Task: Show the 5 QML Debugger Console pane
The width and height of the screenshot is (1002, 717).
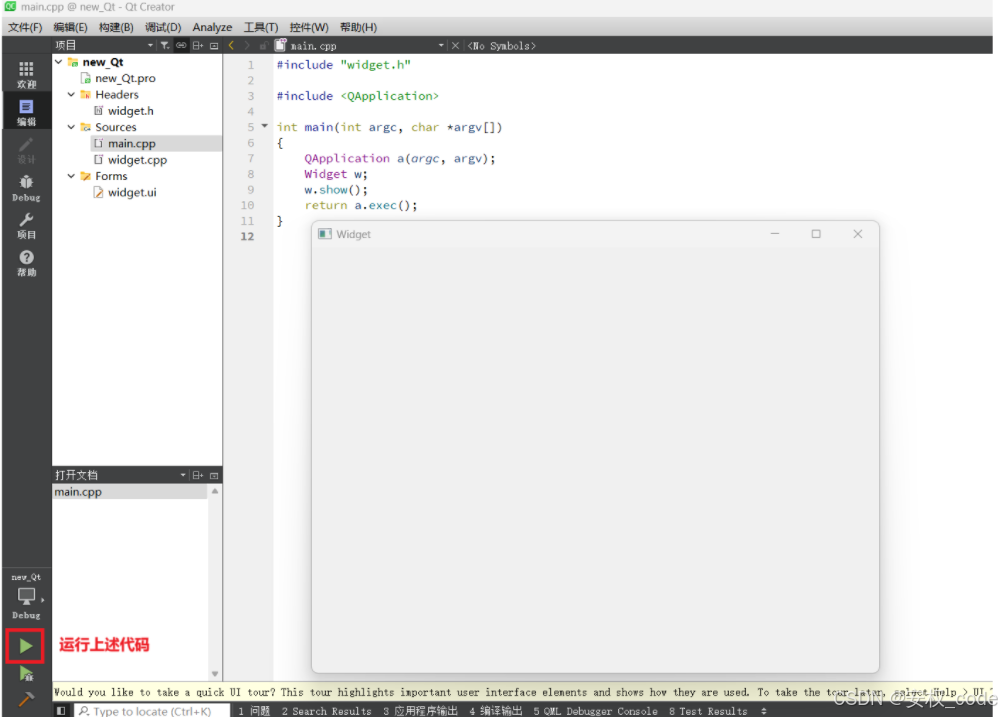Action: coord(595,711)
